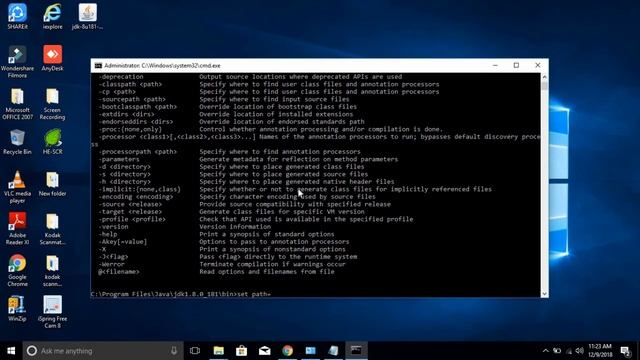Open the Microsoft OFFICE 2007 folder
Screen dimensions: 640x360
click(x=17, y=104)
